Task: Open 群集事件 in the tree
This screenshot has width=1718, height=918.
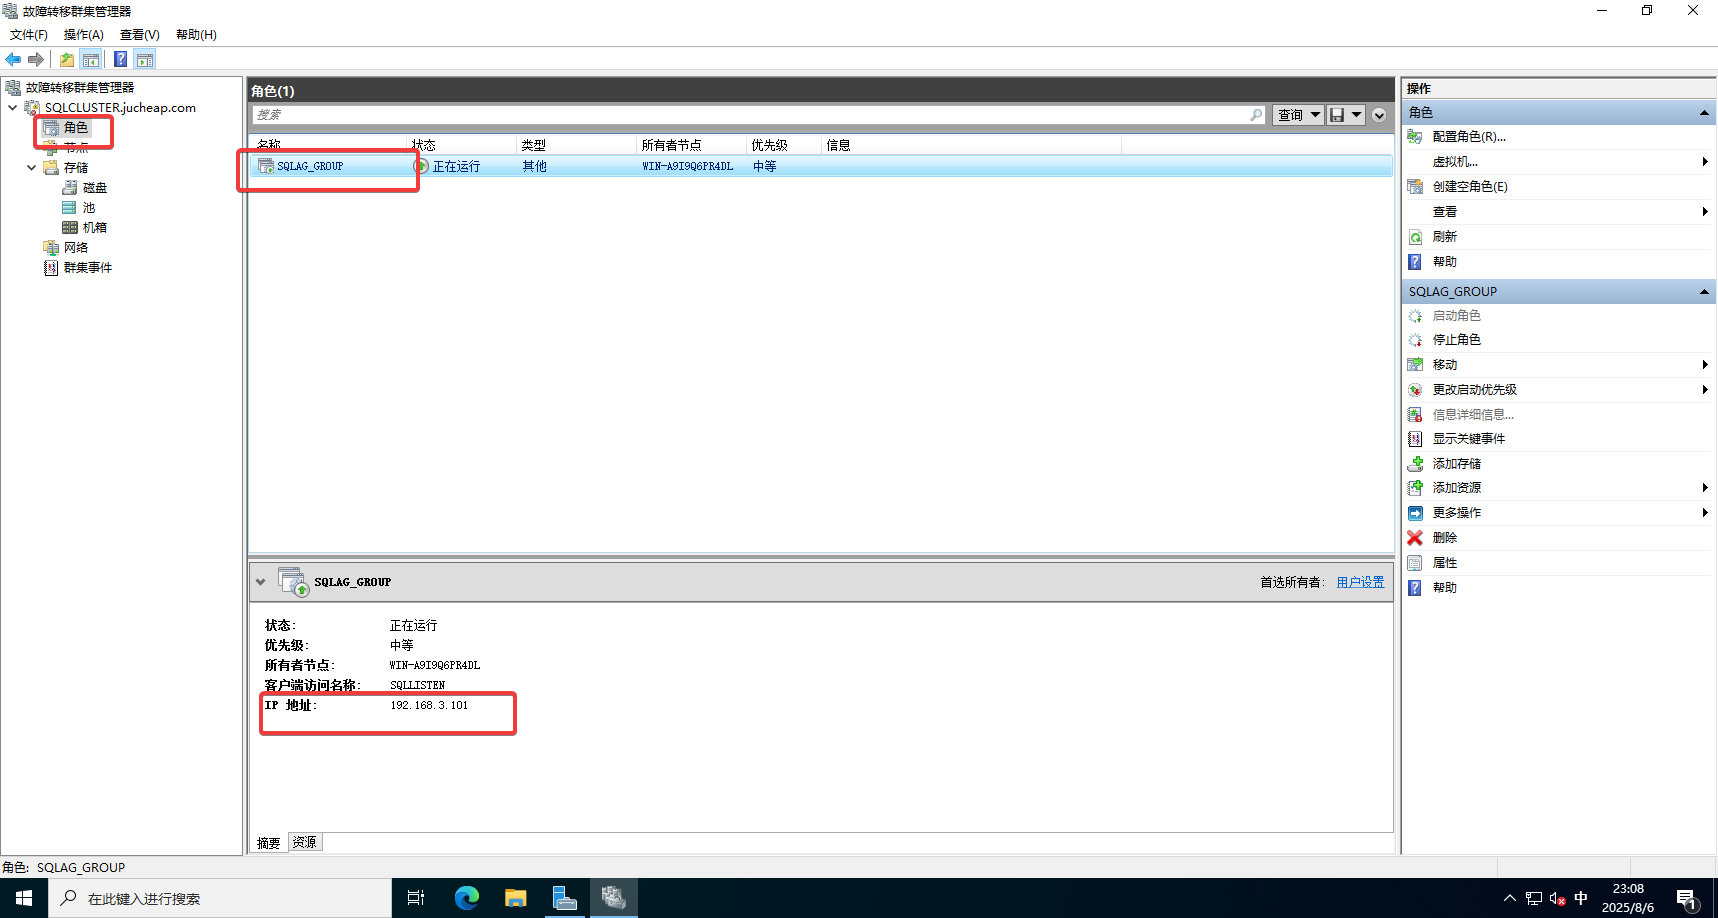Action: pos(88,268)
